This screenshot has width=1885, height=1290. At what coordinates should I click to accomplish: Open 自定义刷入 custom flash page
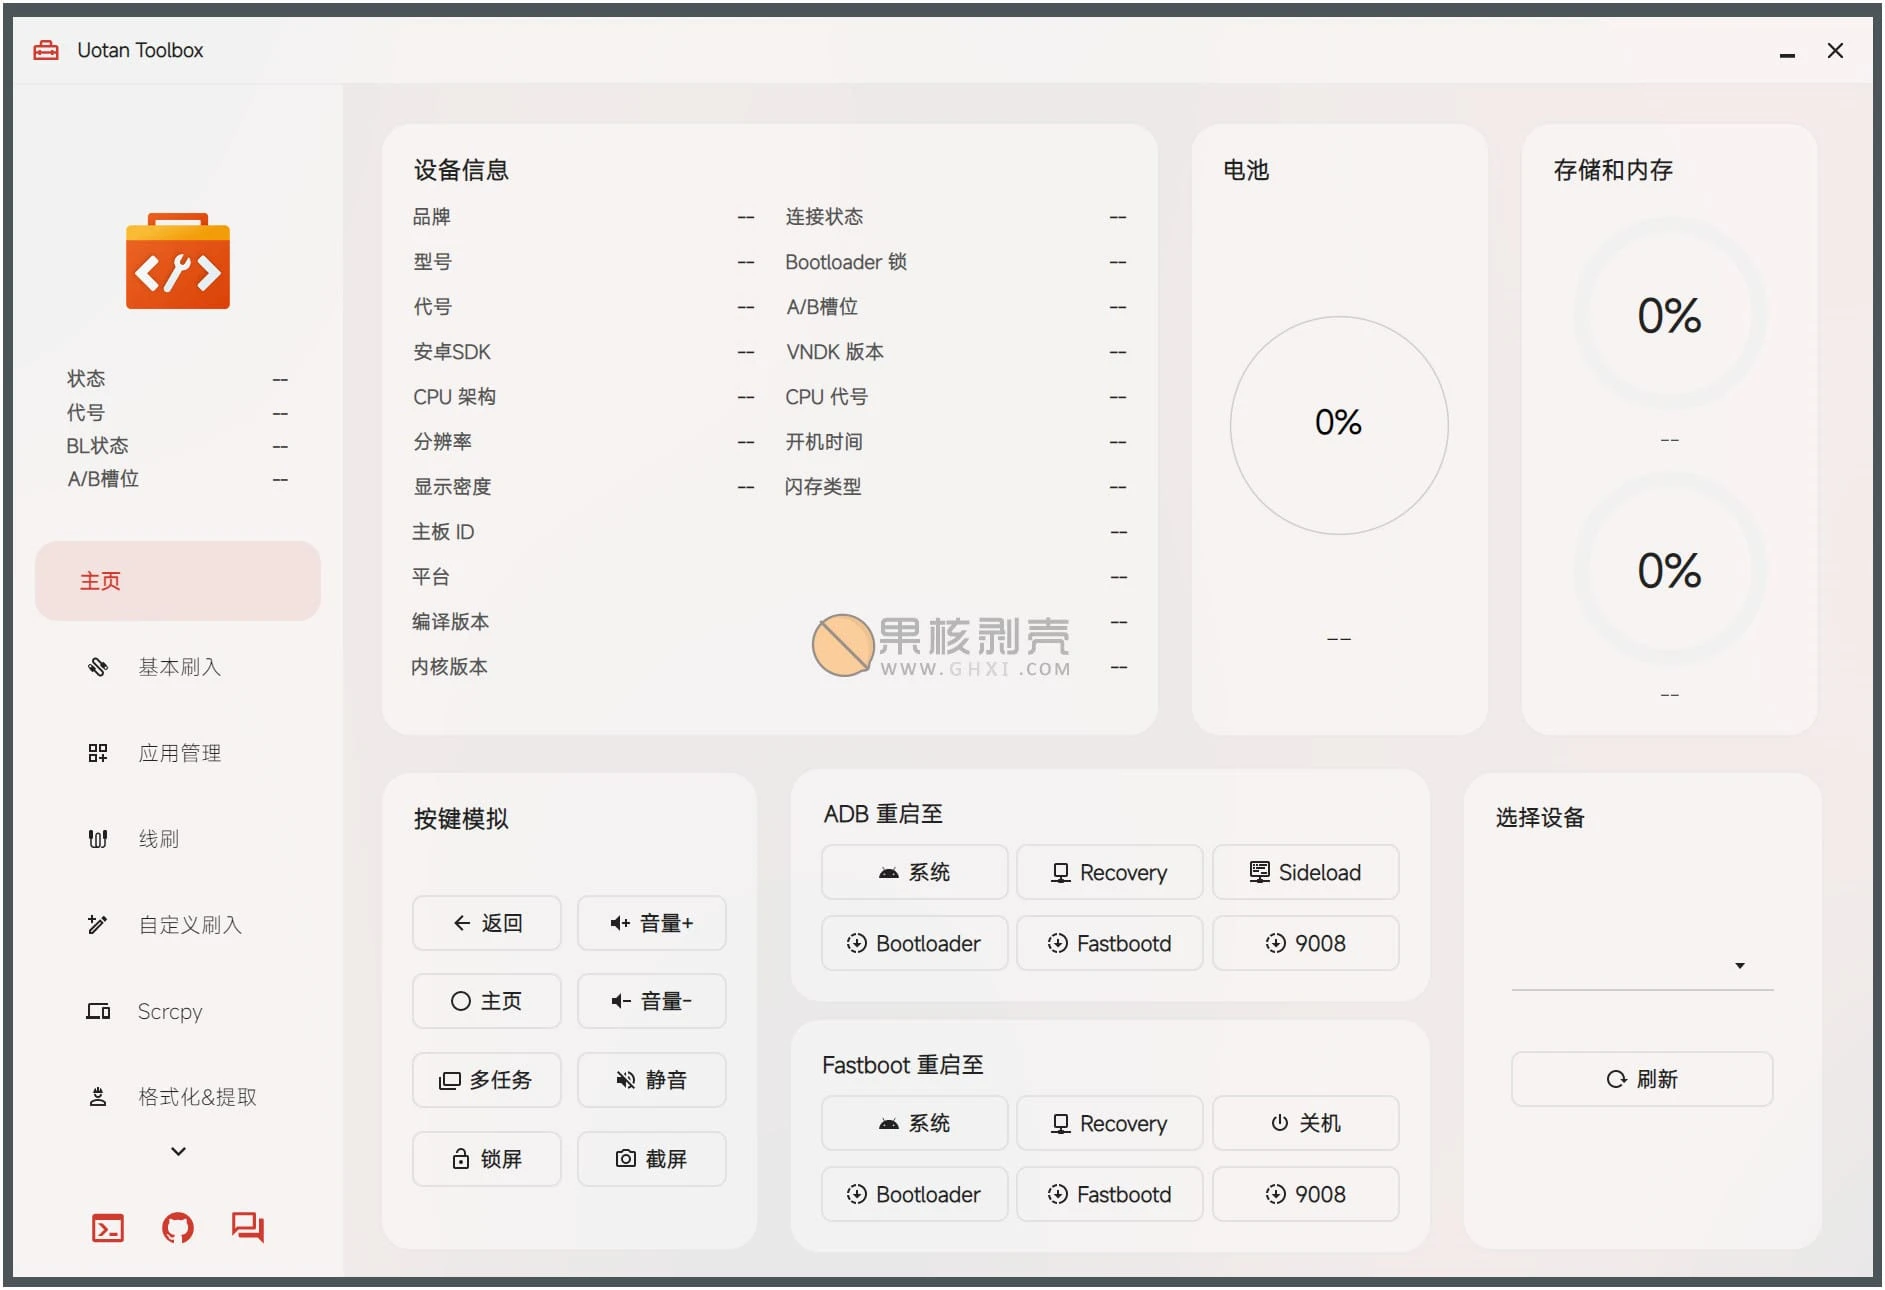click(x=178, y=925)
